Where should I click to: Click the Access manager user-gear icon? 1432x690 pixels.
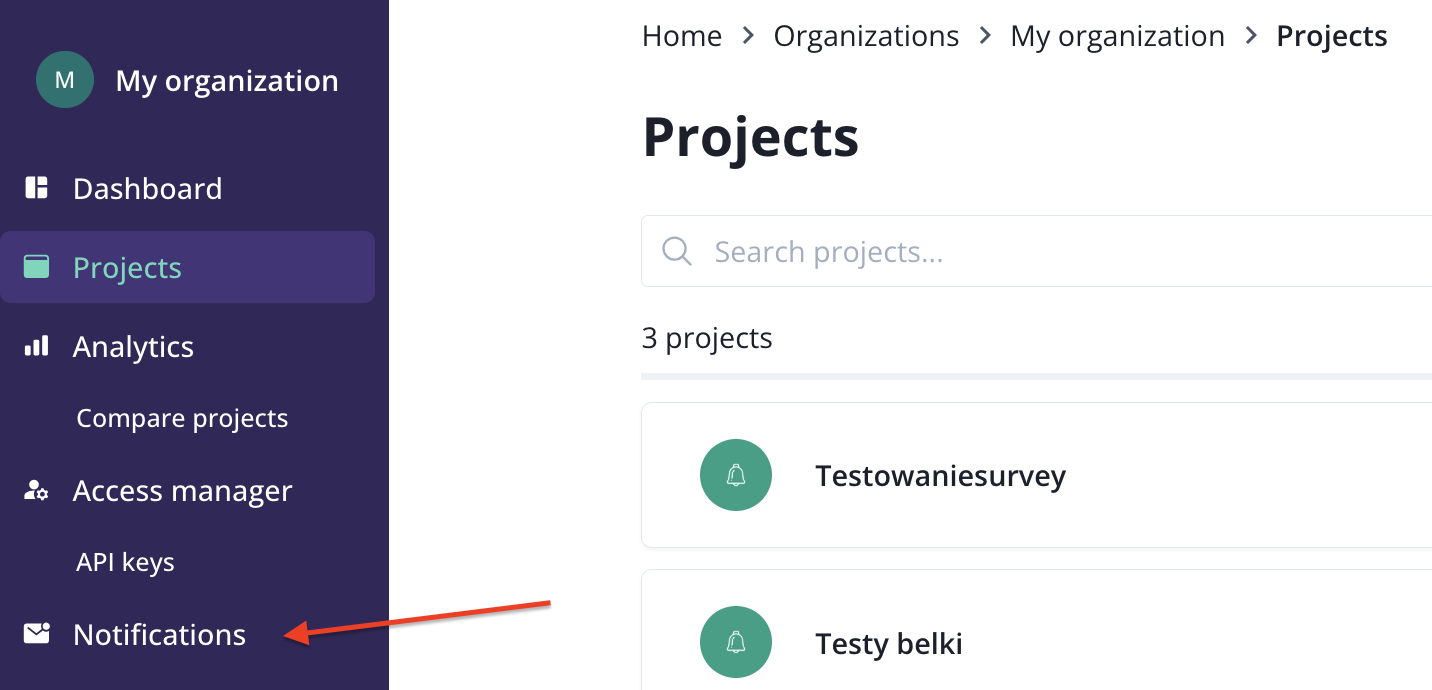pyautogui.click(x=37, y=491)
